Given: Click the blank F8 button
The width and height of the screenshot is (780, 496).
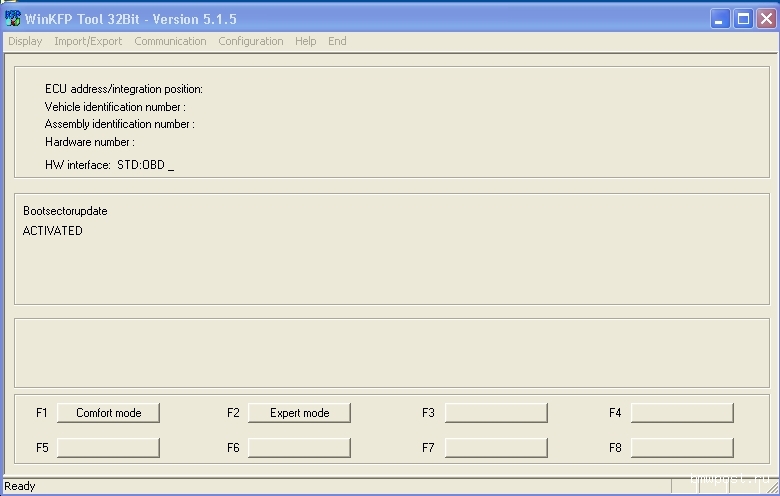Looking at the screenshot, I should [682, 447].
